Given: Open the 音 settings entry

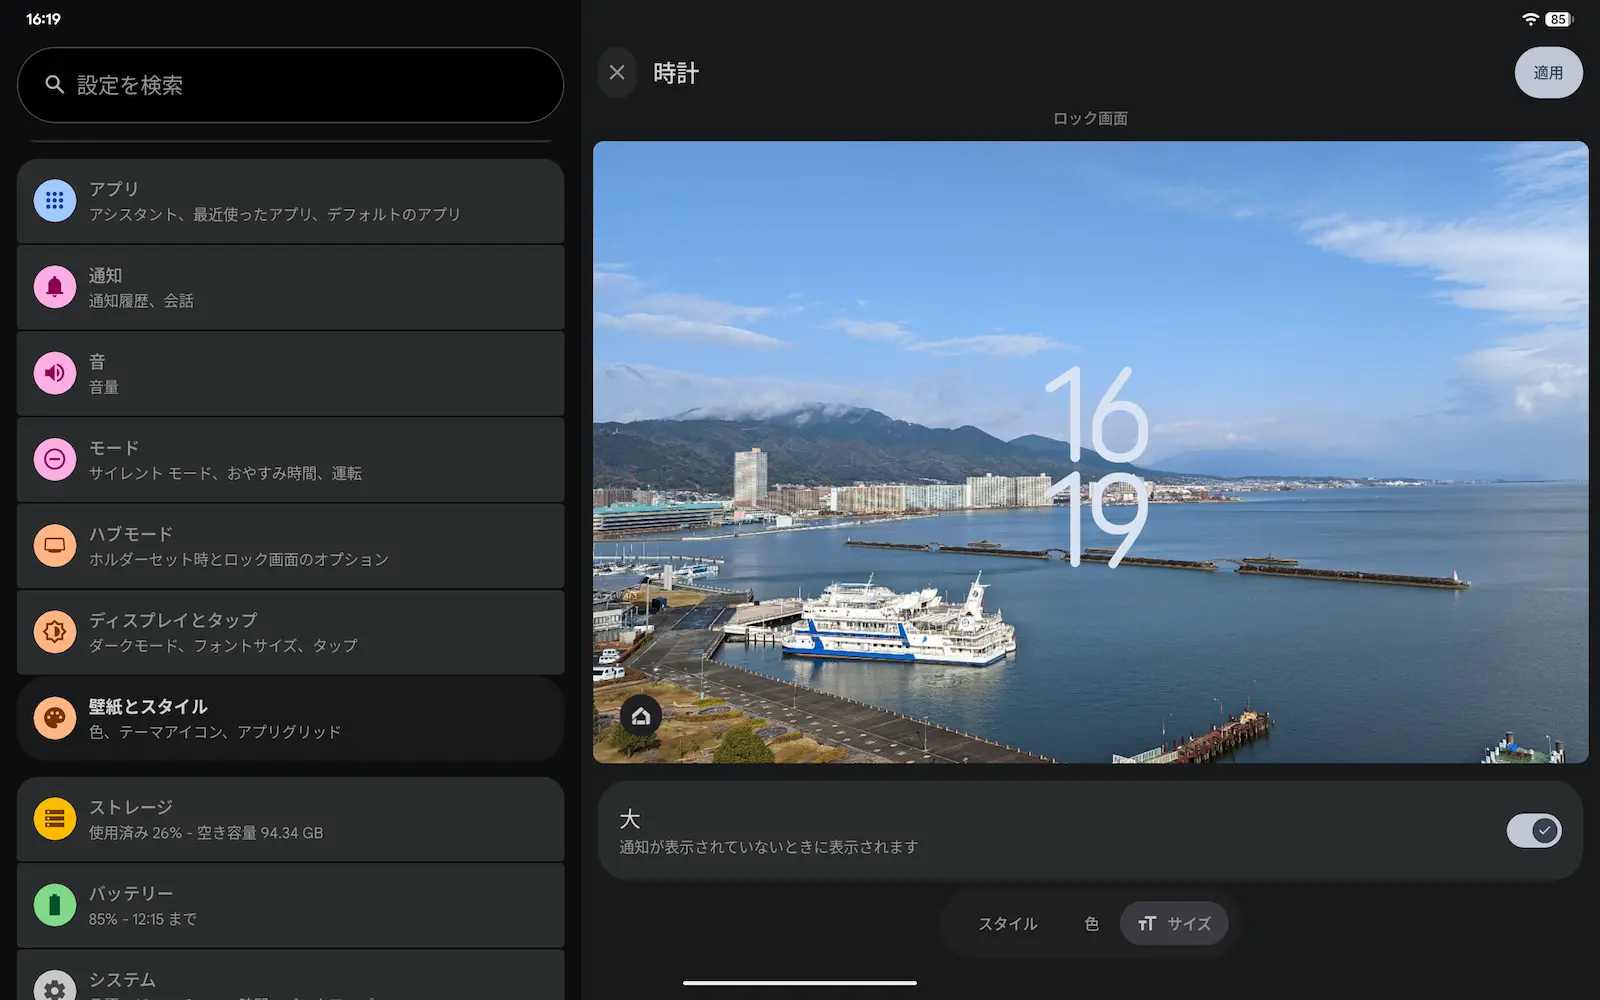Looking at the screenshot, I should pyautogui.click(x=290, y=373).
